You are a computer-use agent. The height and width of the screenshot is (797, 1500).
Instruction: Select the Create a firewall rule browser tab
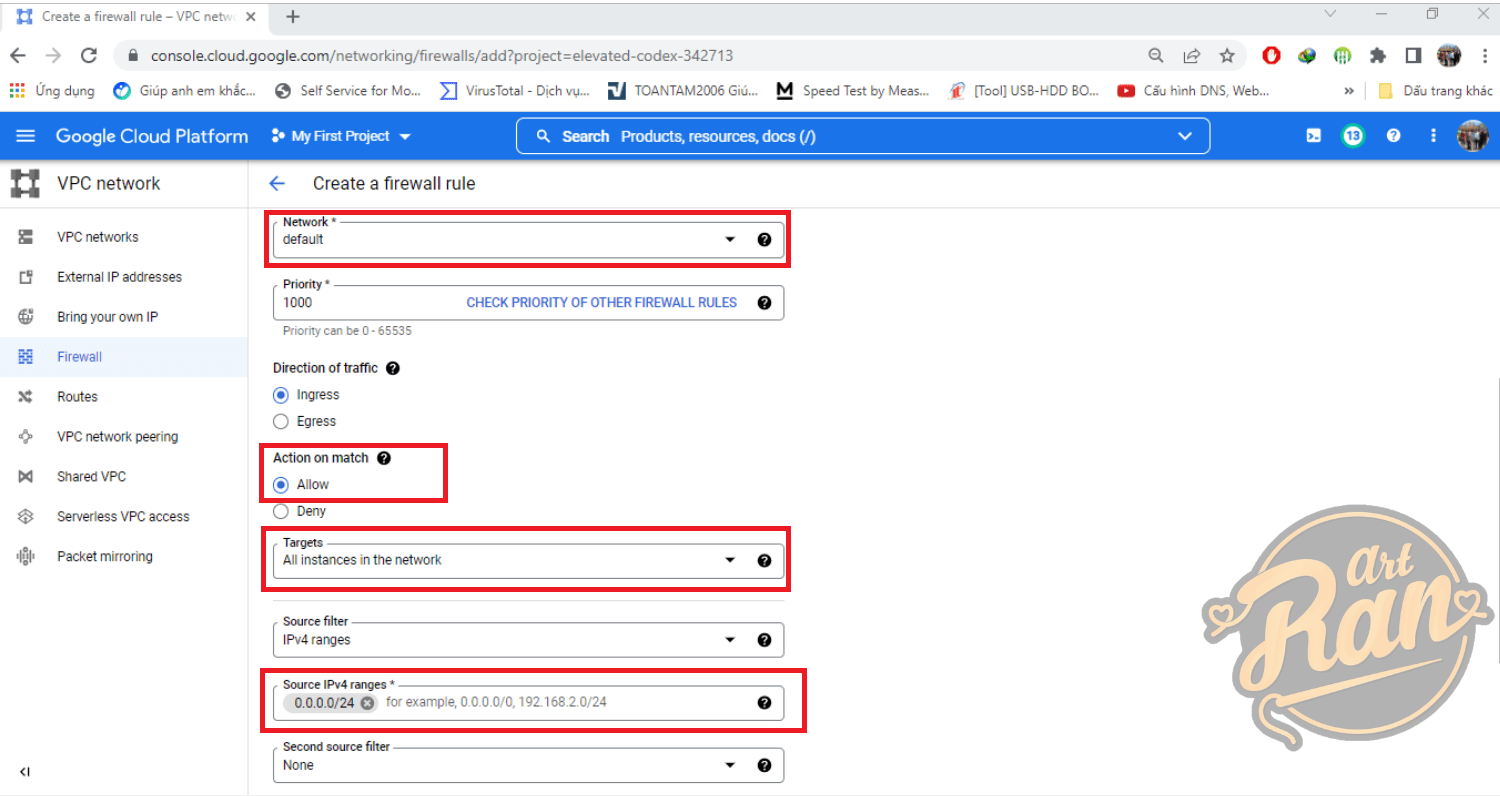pos(137,17)
